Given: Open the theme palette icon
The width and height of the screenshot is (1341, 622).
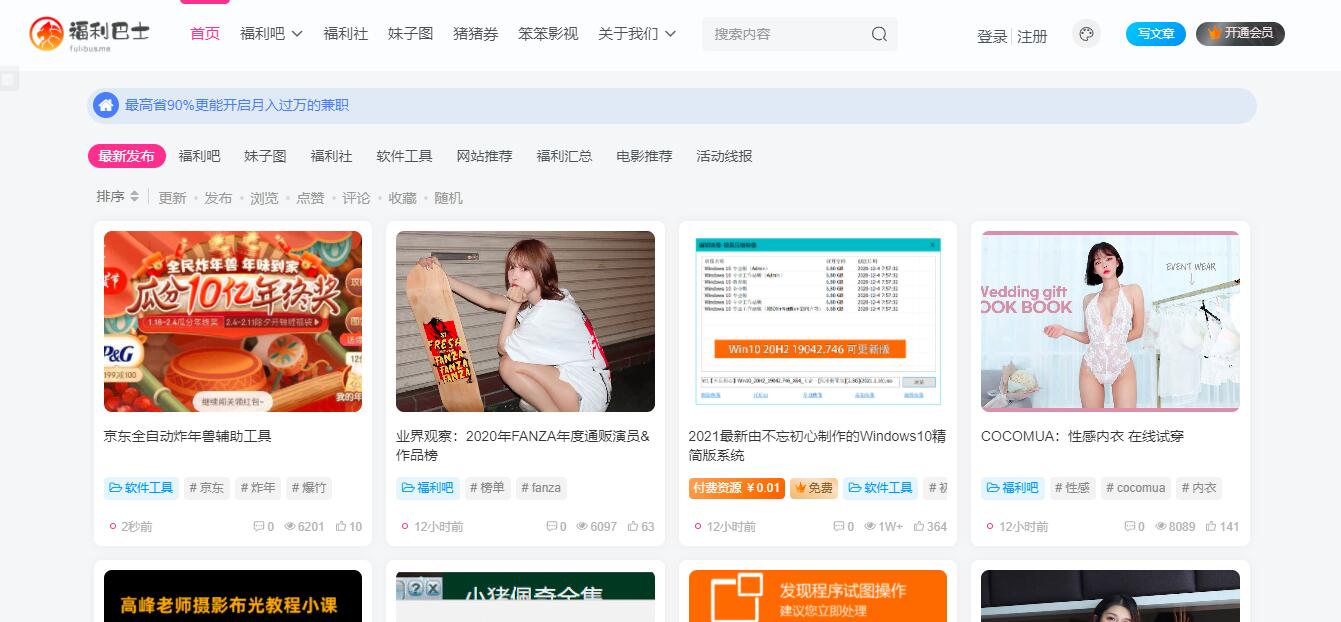Looking at the screenshot, I should tap(1086, 34).
